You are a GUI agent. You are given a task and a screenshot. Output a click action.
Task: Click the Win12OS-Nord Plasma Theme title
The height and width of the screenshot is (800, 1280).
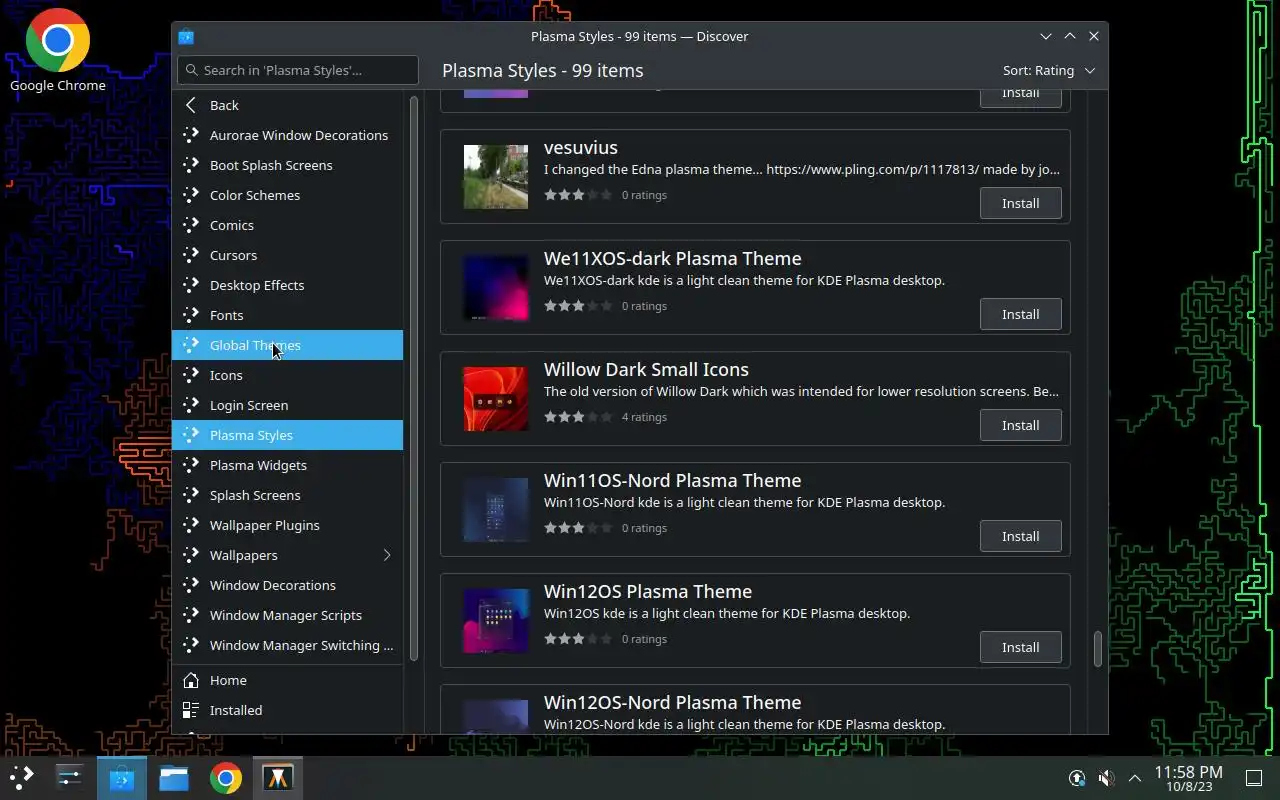pos(672,702)
